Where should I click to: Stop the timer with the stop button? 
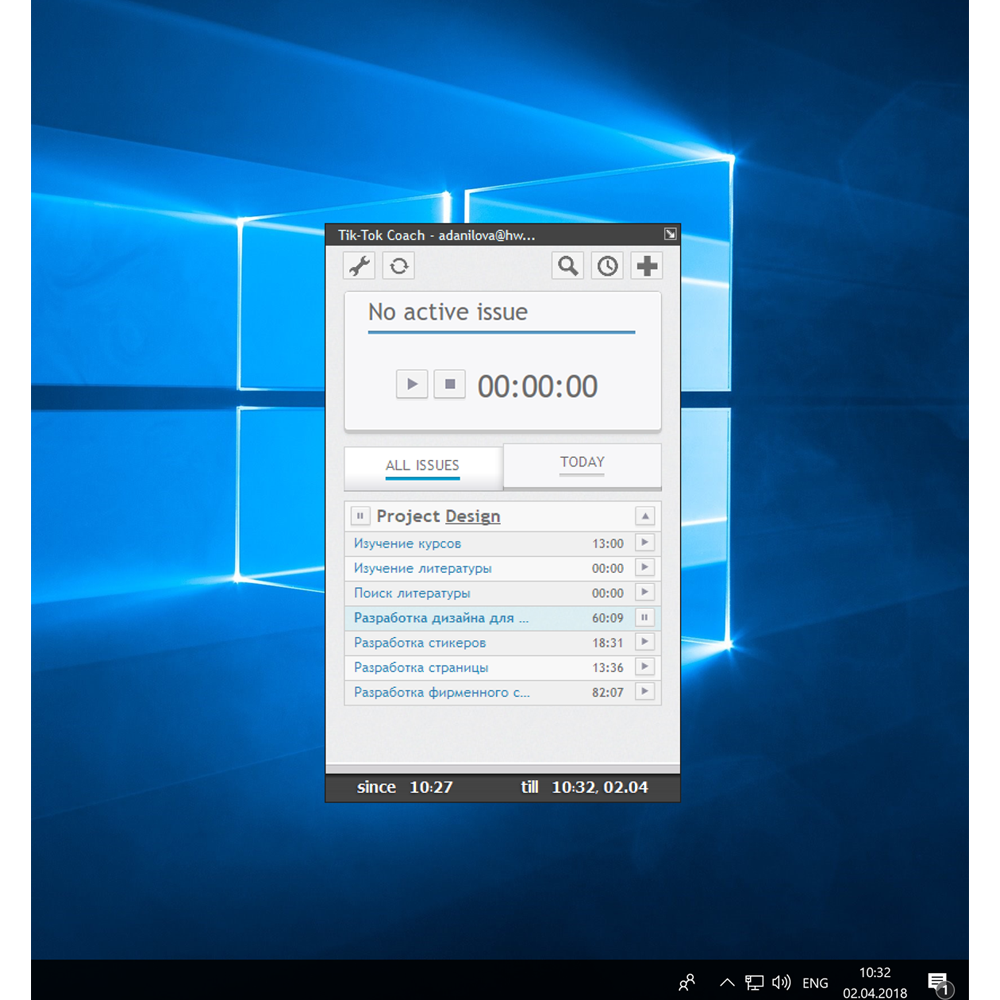click(x=449, y=384)
